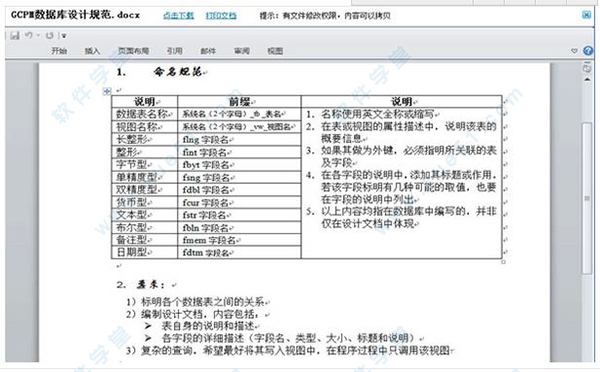Click the ruler toggle icon above scrollbar
600x372 pixels.
[x=587, y=68]
